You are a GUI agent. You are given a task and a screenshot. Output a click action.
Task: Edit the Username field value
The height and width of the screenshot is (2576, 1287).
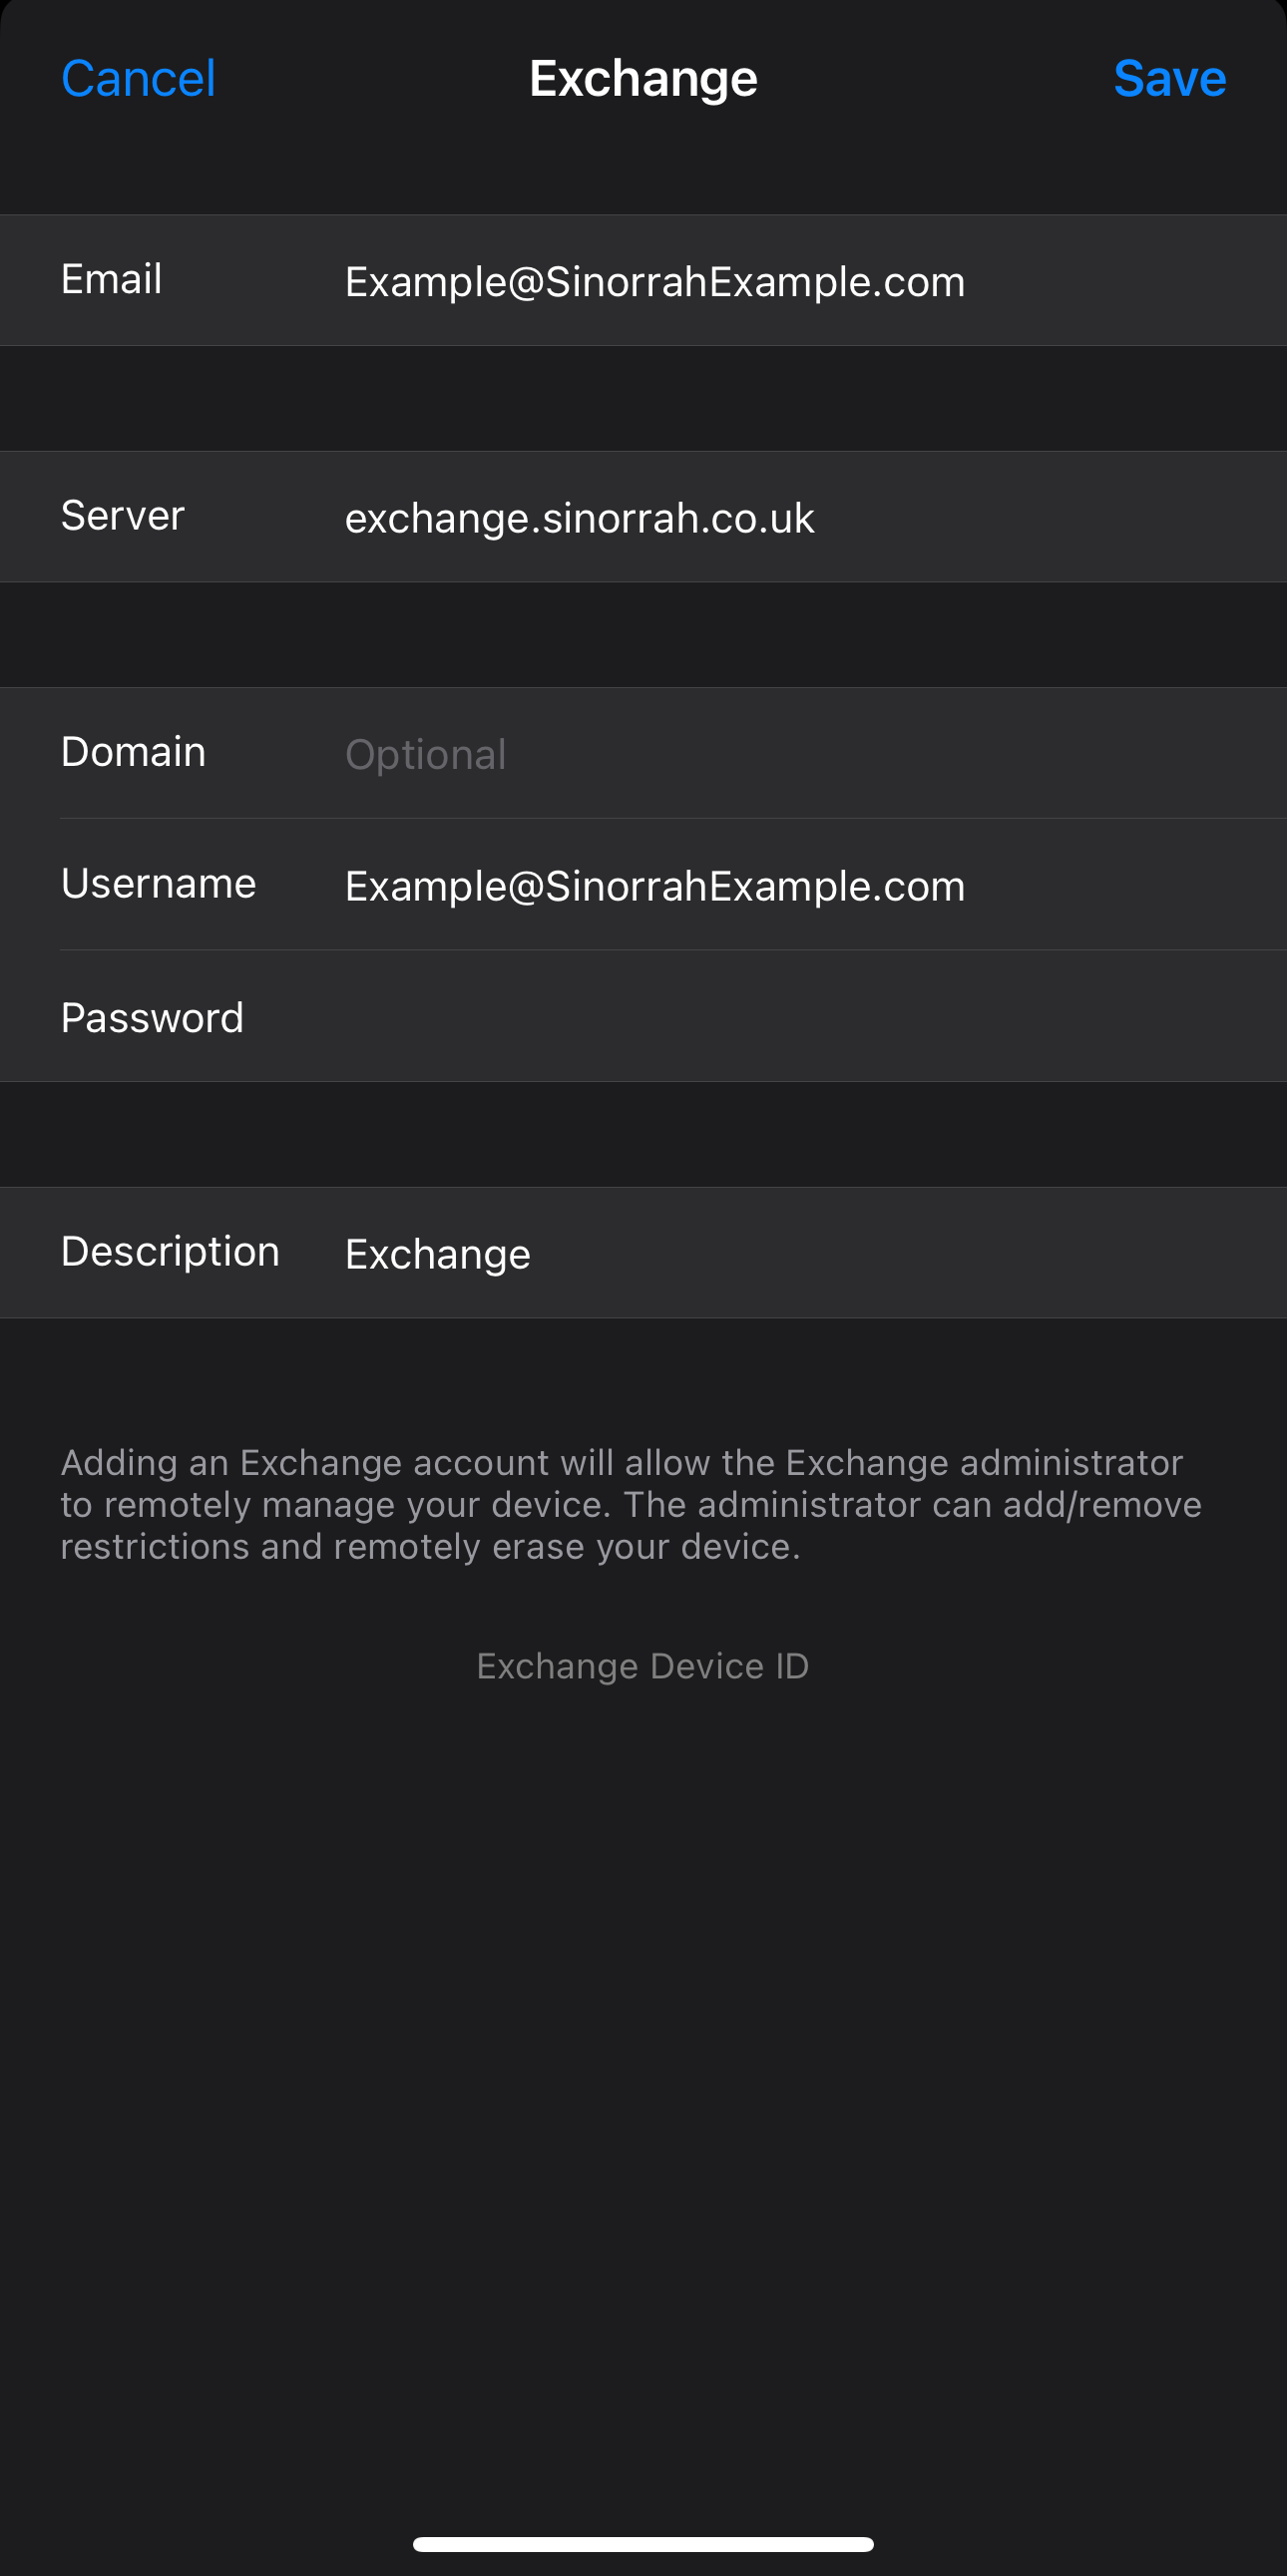[x=654, y=886]
